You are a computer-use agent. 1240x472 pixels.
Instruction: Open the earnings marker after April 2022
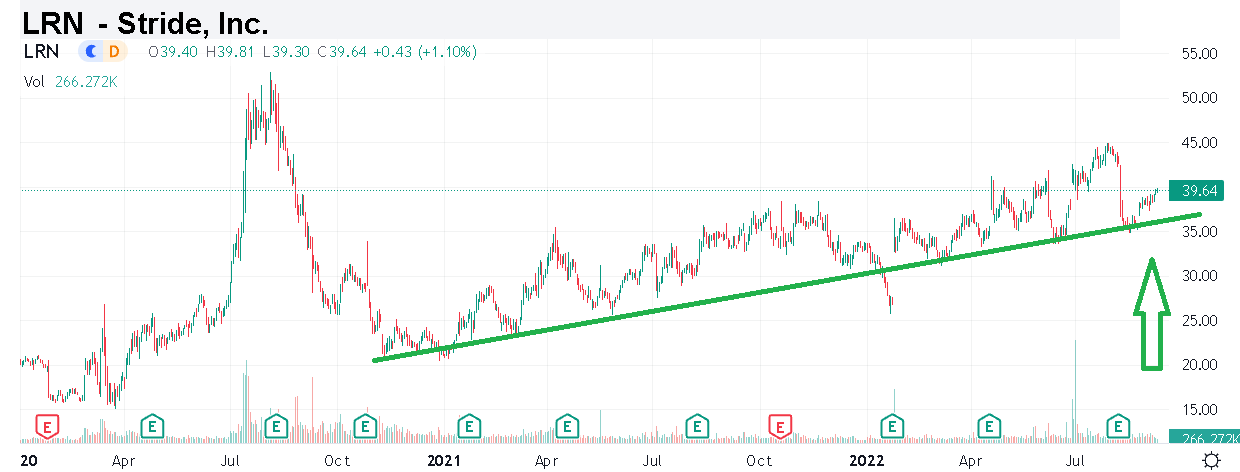pos(989,427)
